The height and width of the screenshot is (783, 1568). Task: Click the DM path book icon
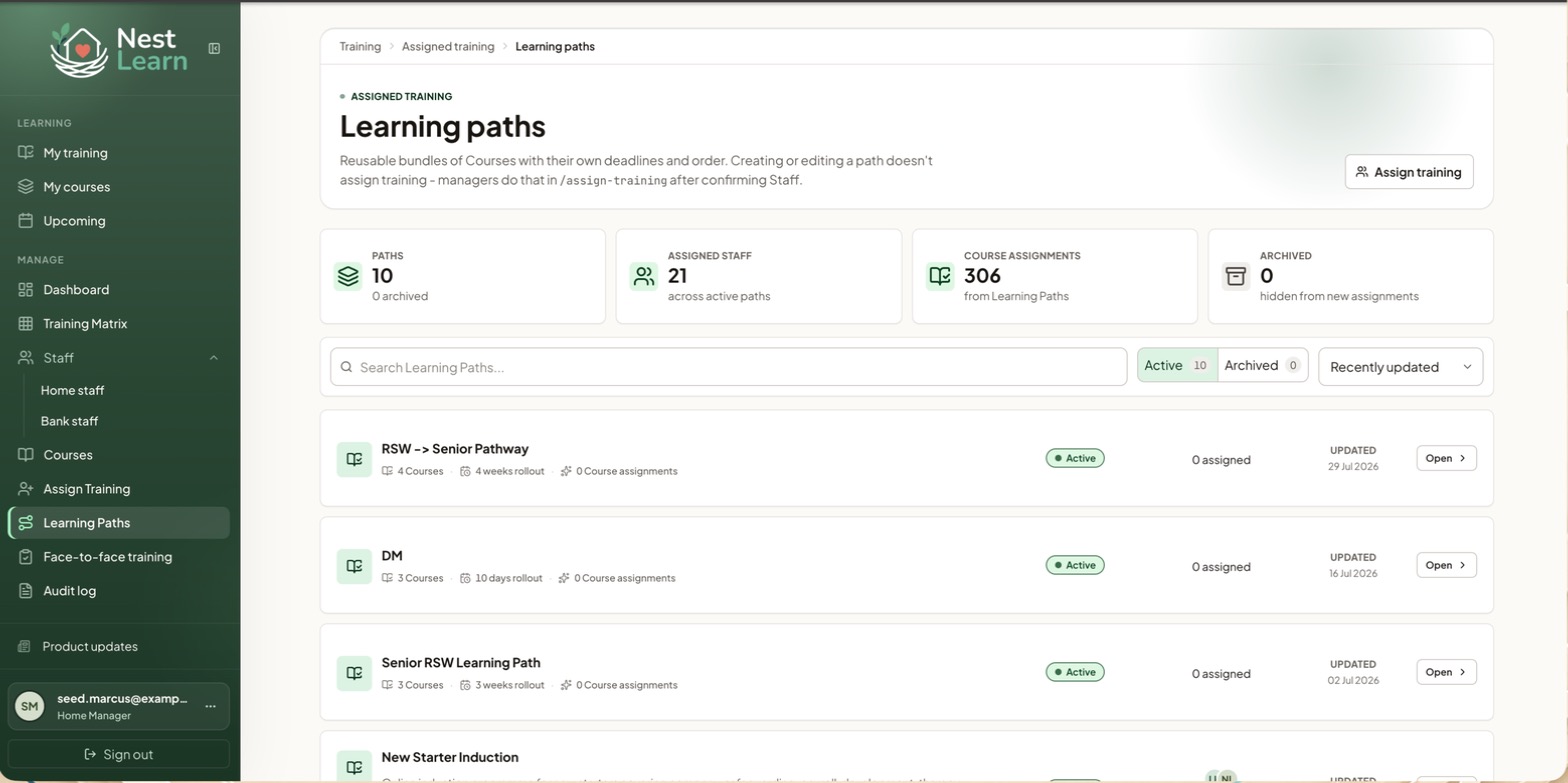click(x=354, y=567)
